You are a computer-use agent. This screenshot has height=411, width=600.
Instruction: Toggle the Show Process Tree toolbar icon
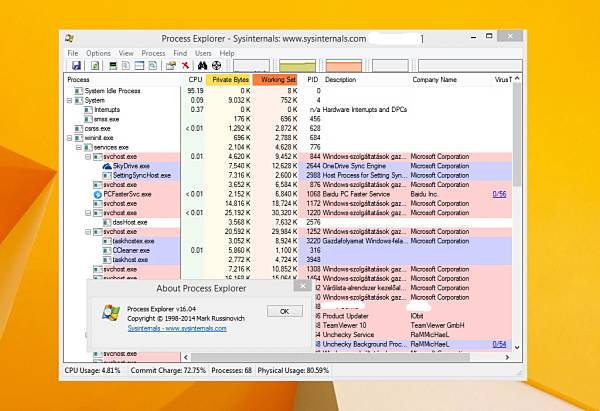coord(126,65)
